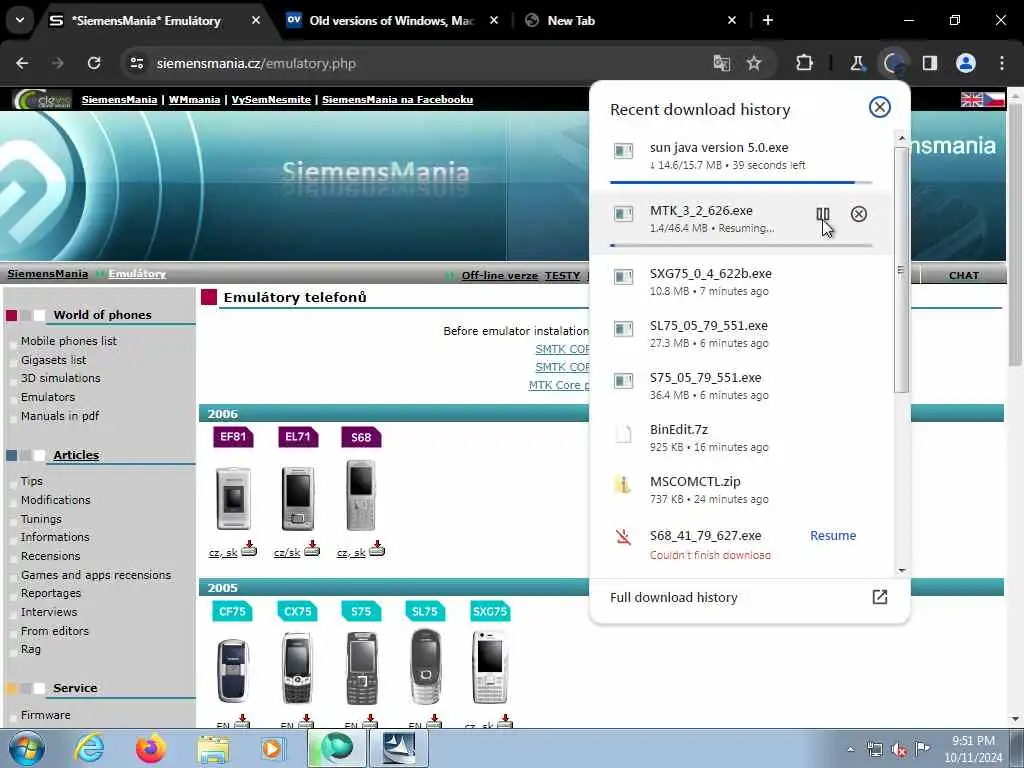Launch Internet Explorer from taskbar
Screen dimensions: 1024x768
click(x=89, y=749)
